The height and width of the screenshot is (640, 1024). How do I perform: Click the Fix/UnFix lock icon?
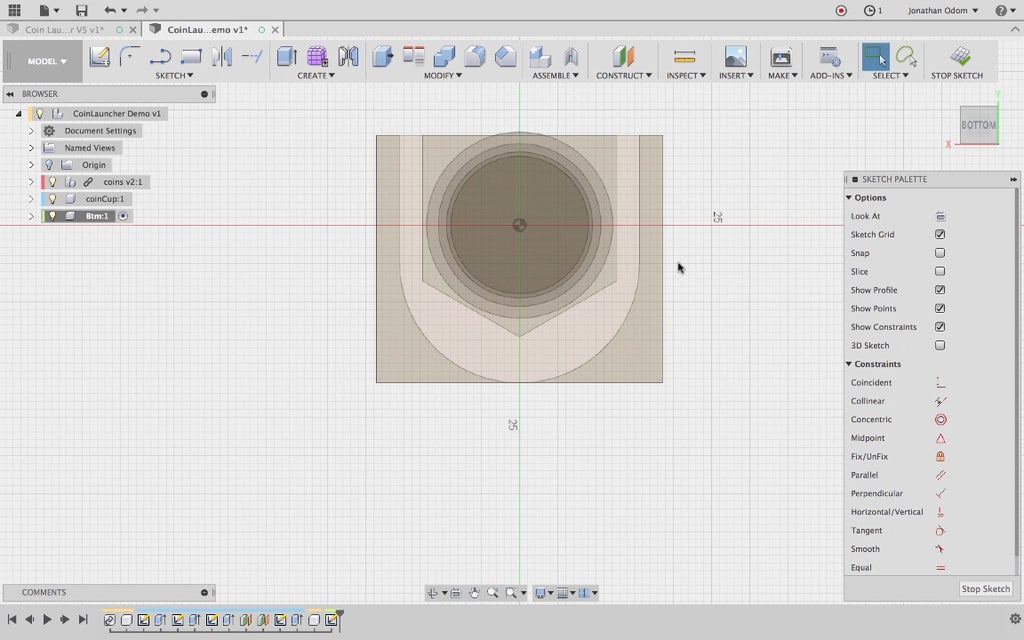click(940, 457)
